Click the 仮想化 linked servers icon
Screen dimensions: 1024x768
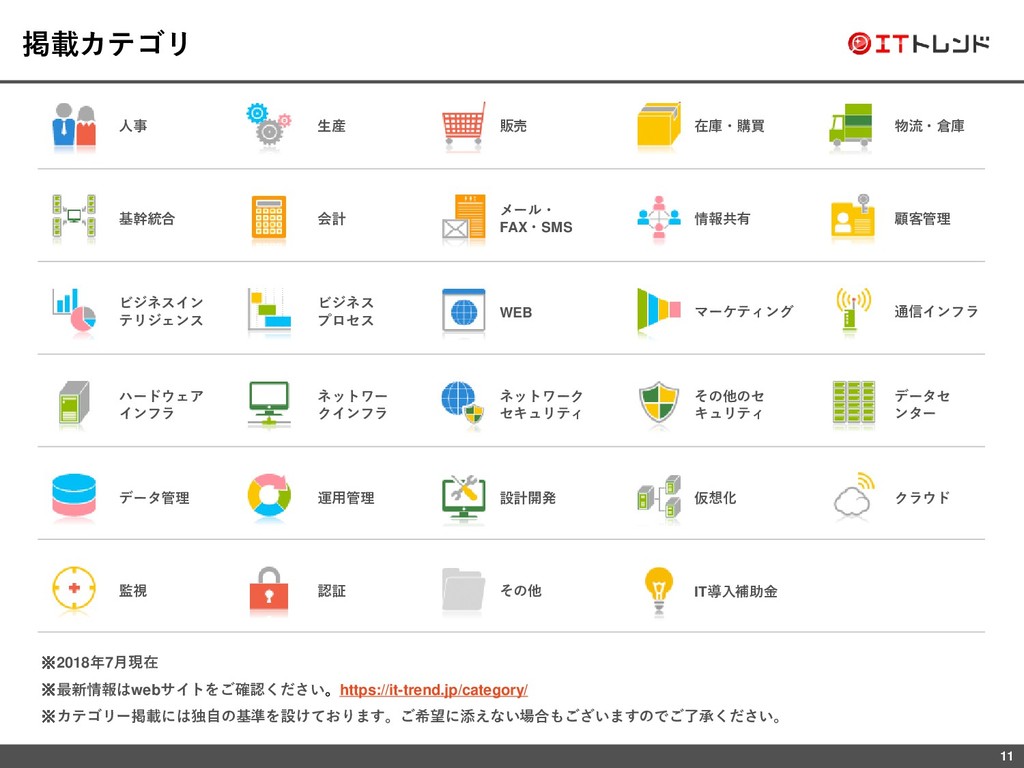click(x=658, y=496)
